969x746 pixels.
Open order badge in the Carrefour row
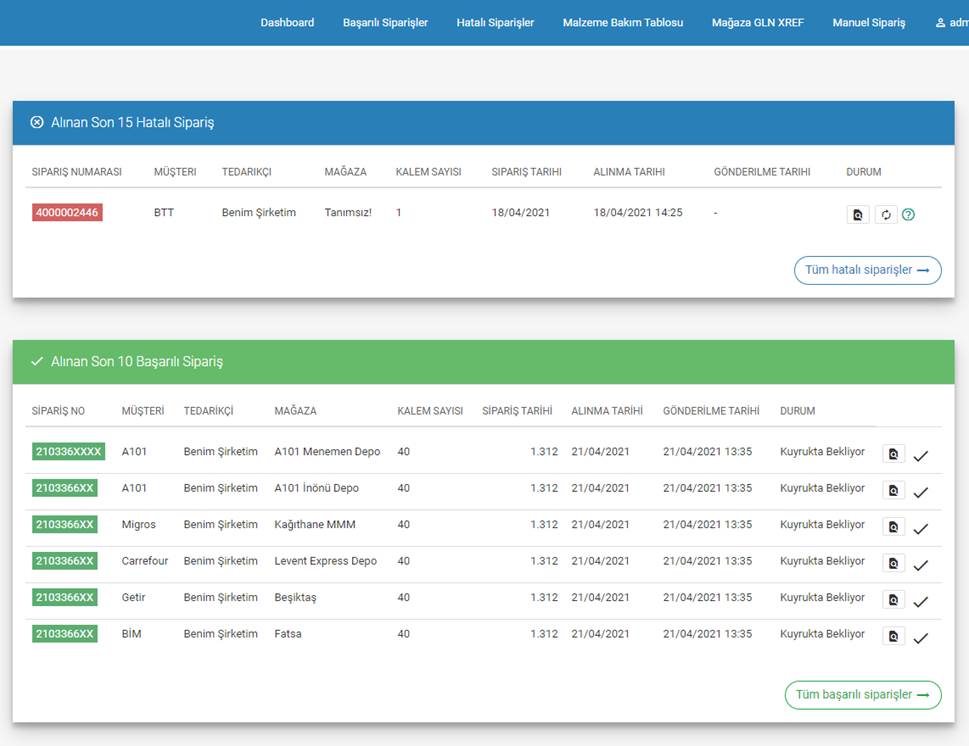pos(64,561)
